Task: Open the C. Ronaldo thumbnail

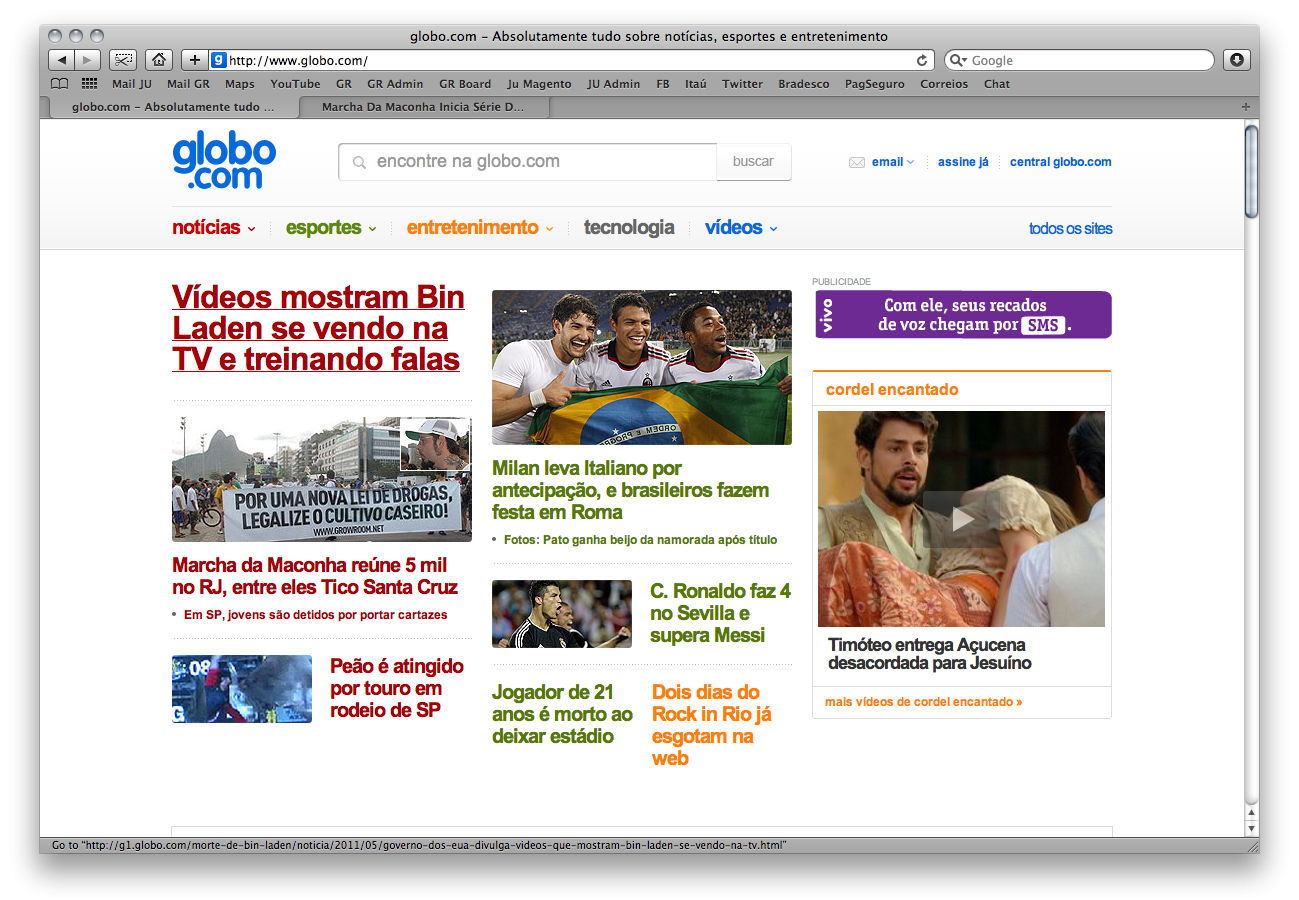Action: [562, 614]
